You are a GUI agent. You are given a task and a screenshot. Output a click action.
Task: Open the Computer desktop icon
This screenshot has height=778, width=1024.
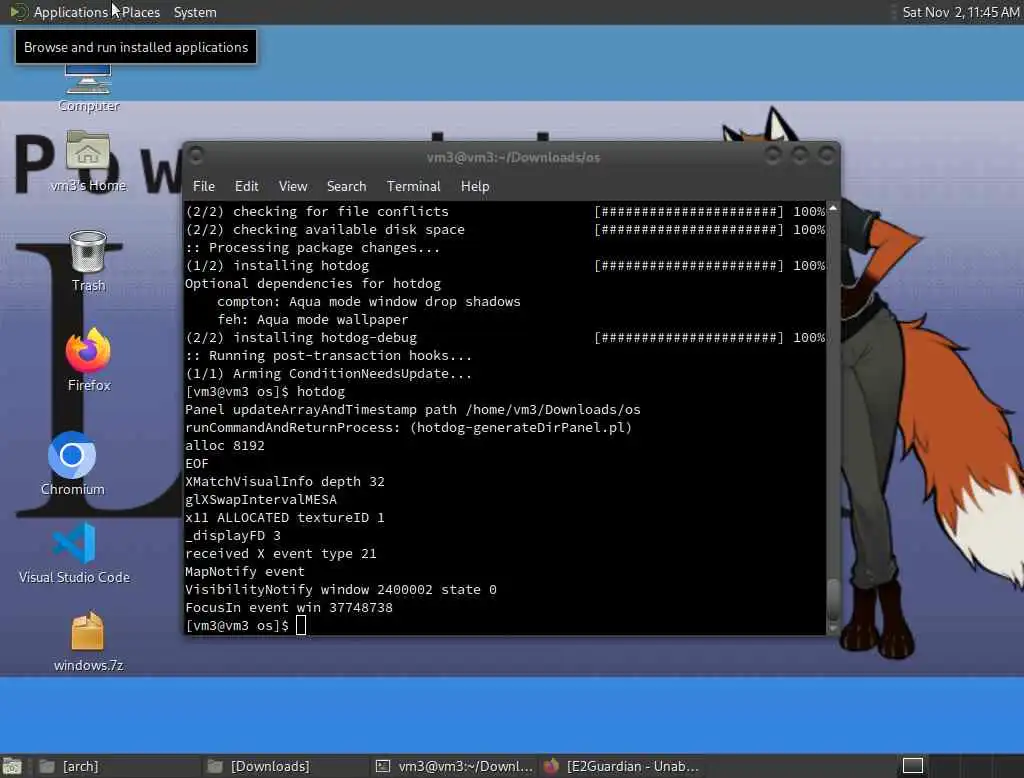[x=88, y=88]
